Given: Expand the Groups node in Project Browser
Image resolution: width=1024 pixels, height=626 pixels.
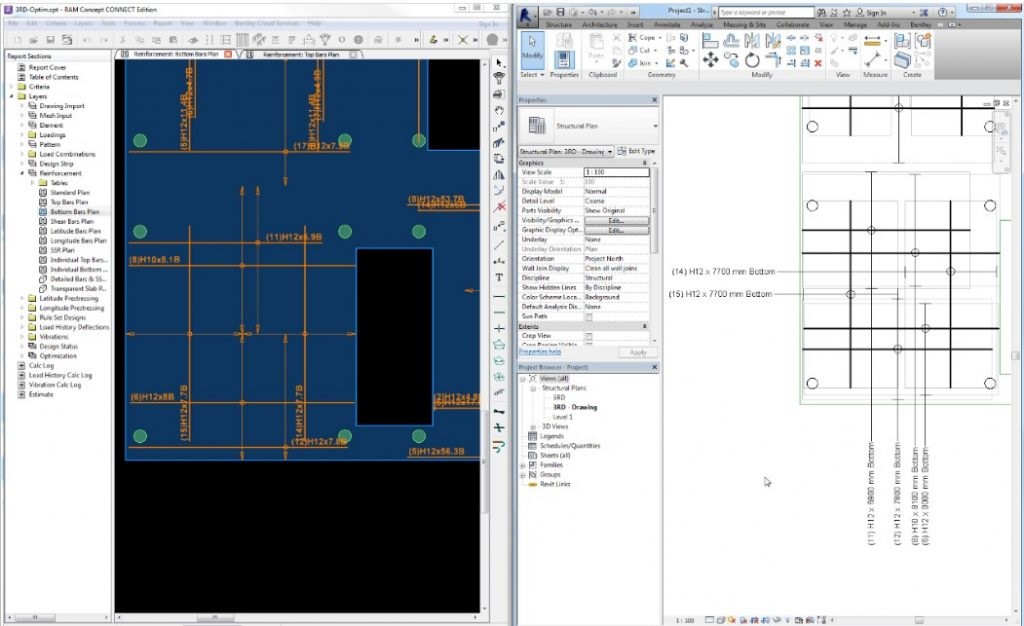Looking at the screenshot, I should 522,475.
